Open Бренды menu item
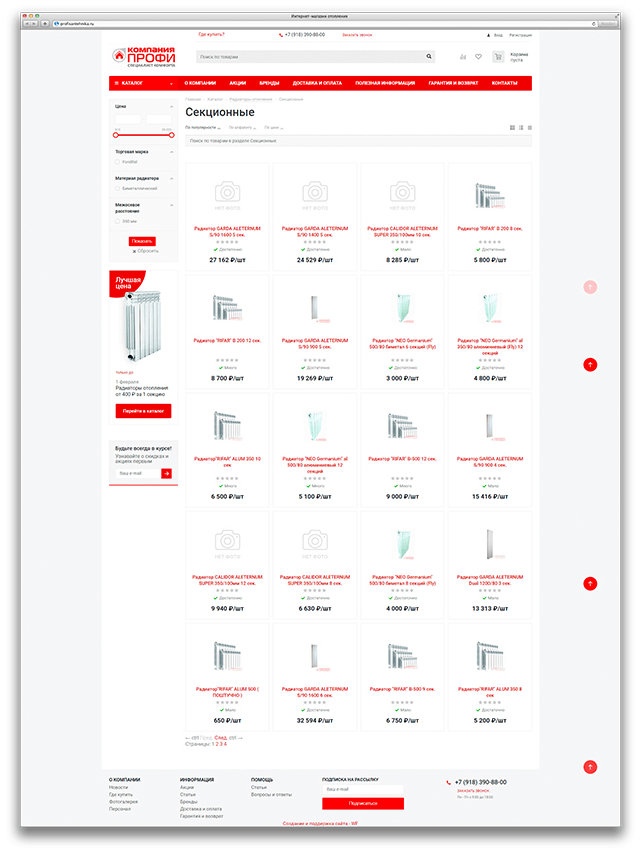The height and width of the screenshot is (852, 642). (x=269, y=83)
